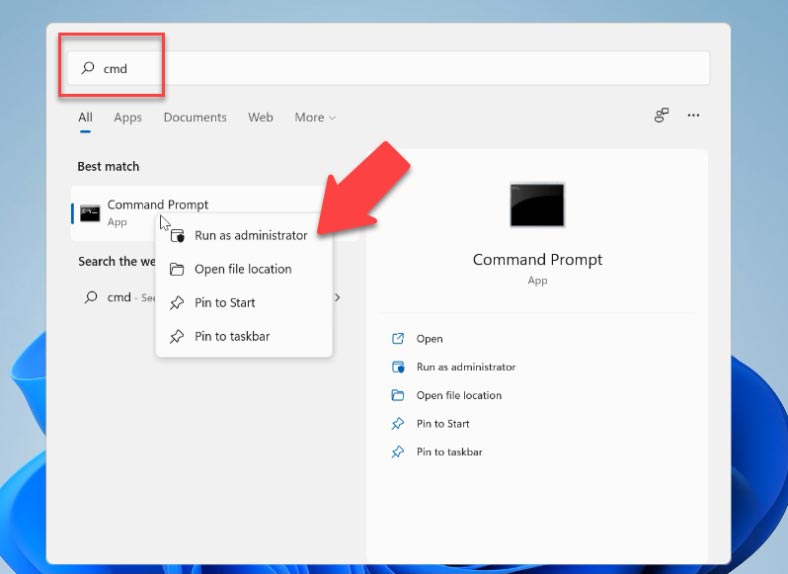This screenshot has height=574, width=788.
Task: Open the feedback/account icon near the ellipsis
Action: coord(661,115)
